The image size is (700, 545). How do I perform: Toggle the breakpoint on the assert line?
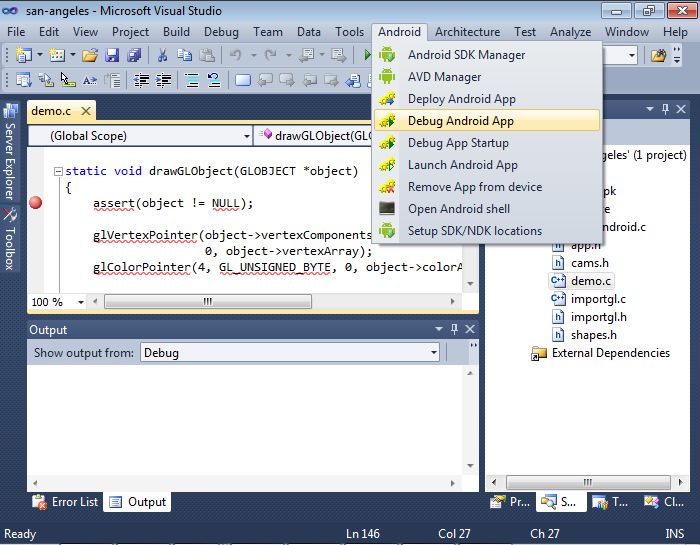36,203
